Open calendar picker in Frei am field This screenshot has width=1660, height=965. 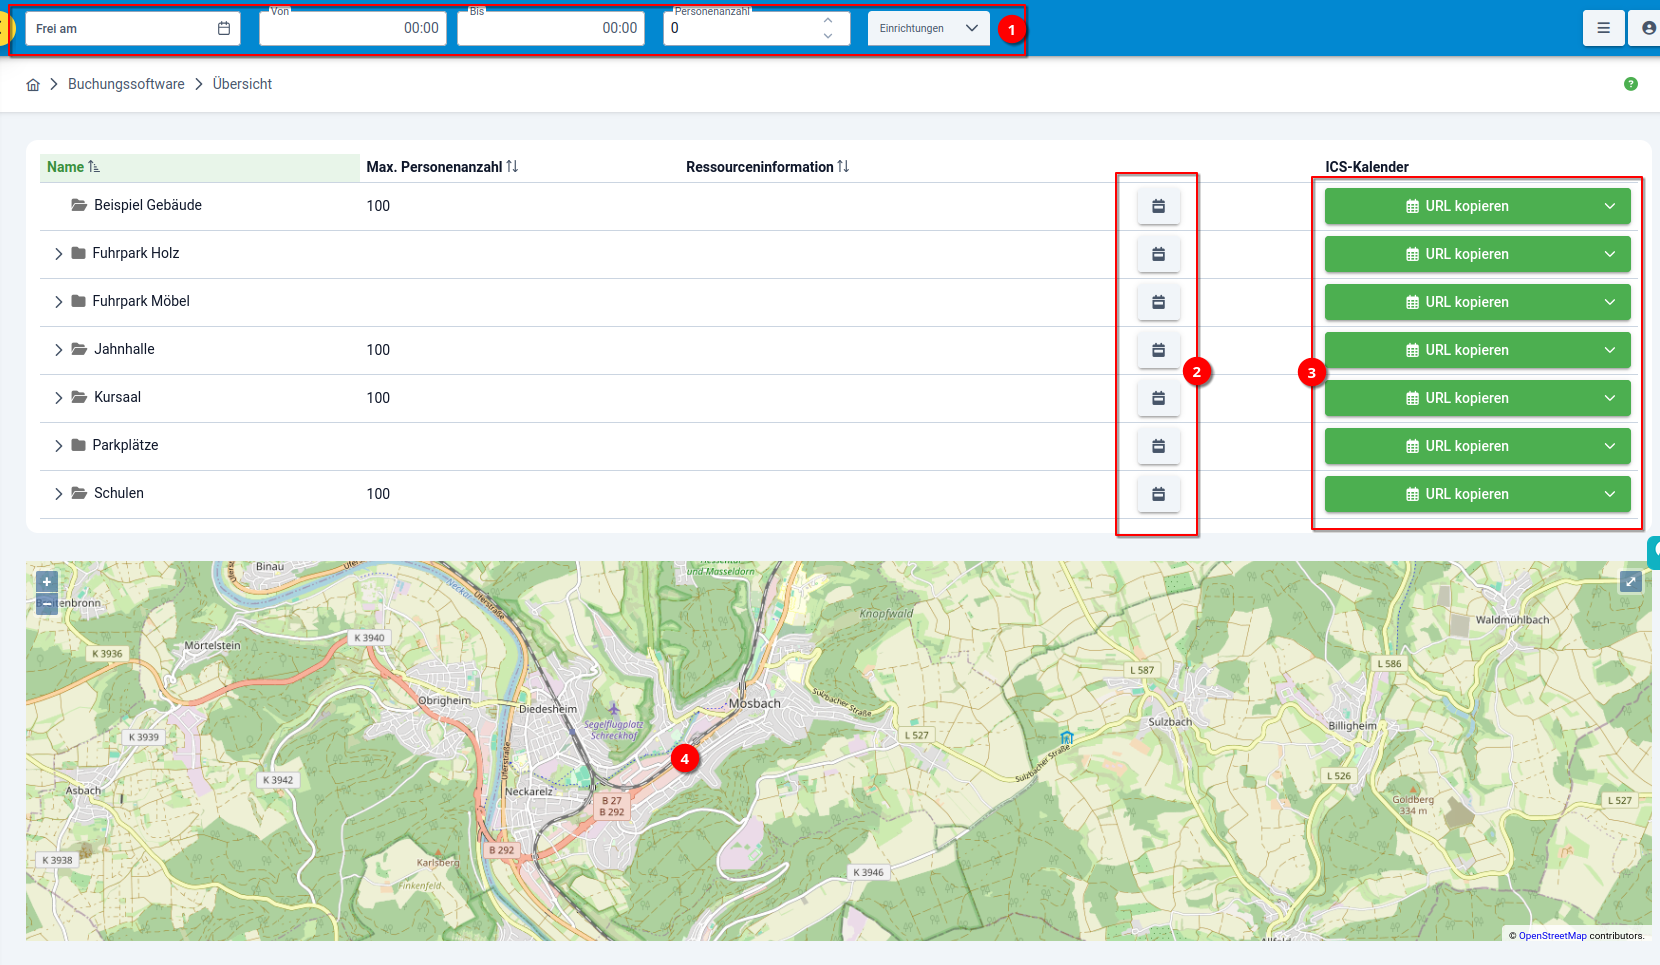(224, 28)
